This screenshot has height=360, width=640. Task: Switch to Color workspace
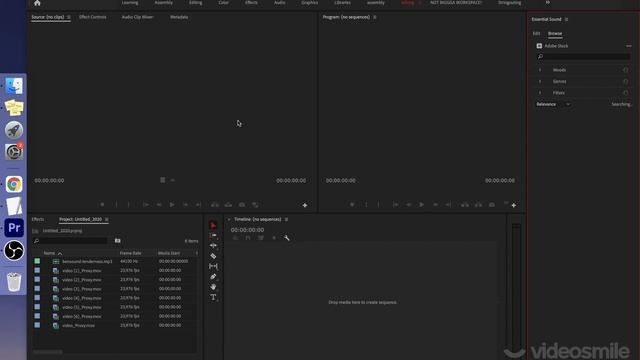point(223,2)
